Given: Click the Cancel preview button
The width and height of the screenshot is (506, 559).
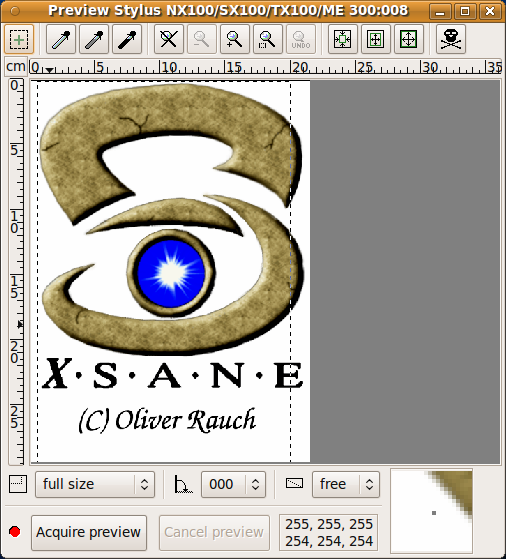Looking at the screenshot, I should [214, 533].
